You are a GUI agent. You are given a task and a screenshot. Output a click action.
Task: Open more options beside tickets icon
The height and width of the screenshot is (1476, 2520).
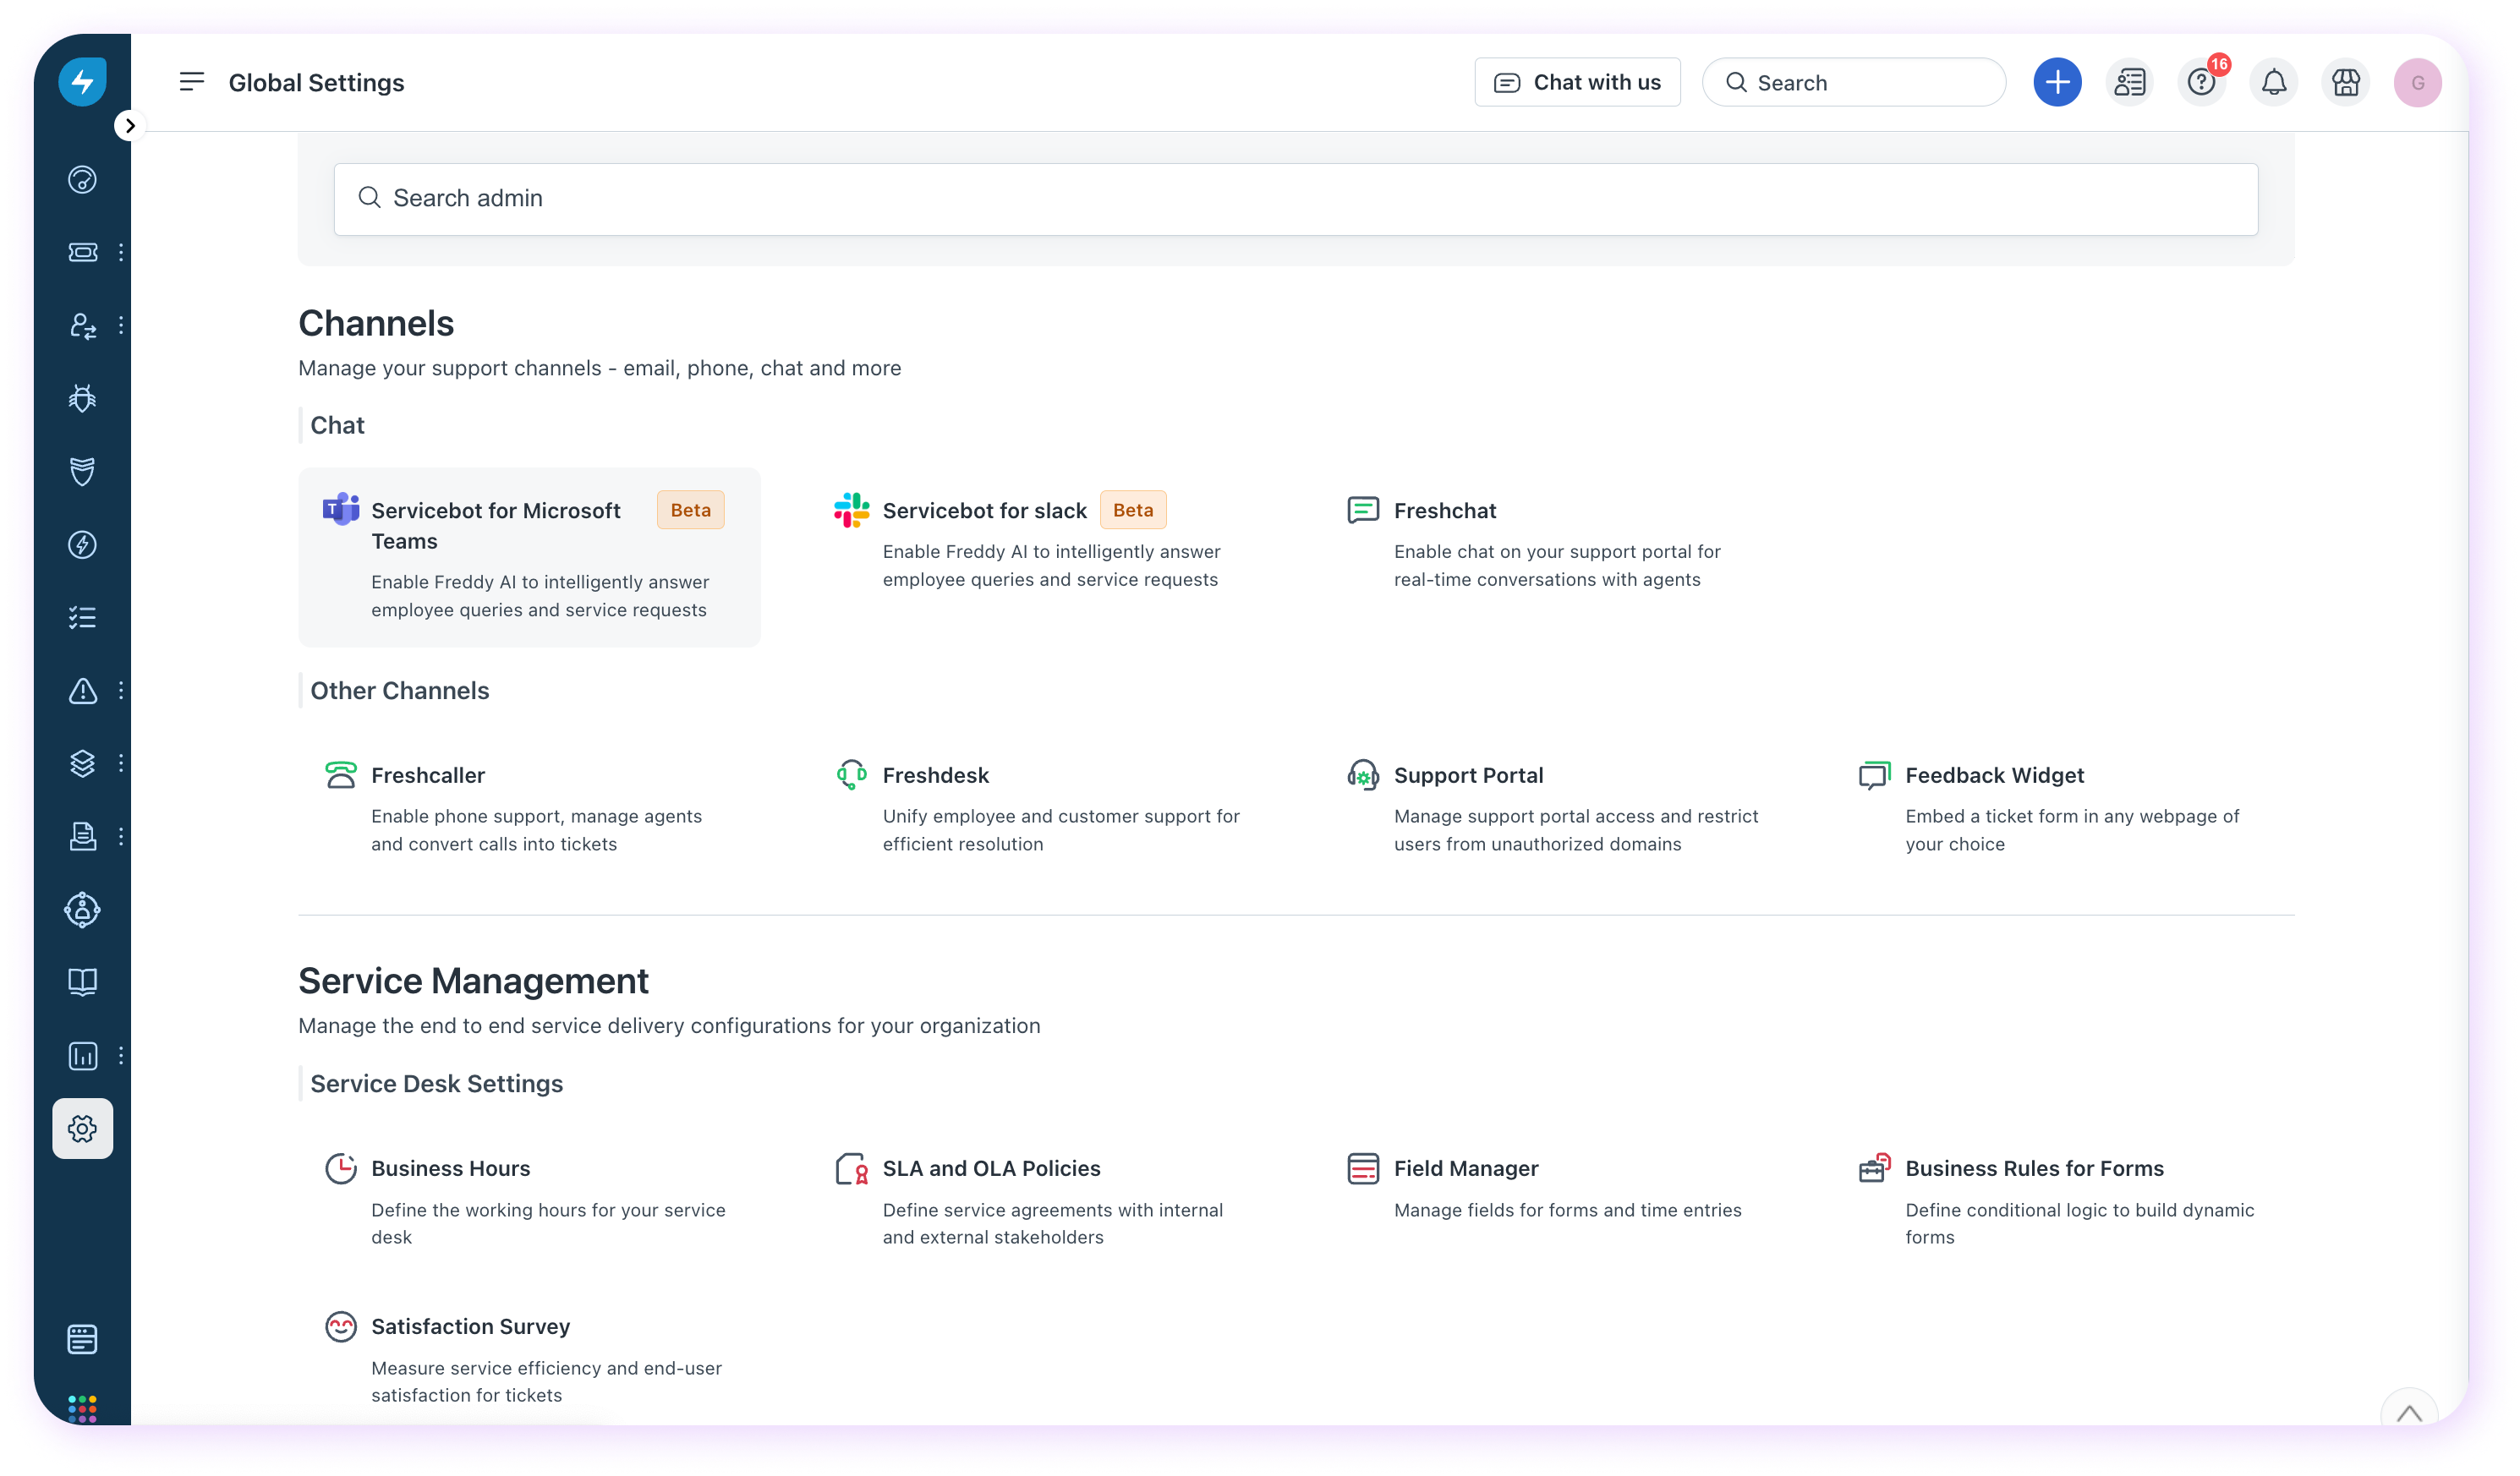pyautogui.click(x=121, y=252)
